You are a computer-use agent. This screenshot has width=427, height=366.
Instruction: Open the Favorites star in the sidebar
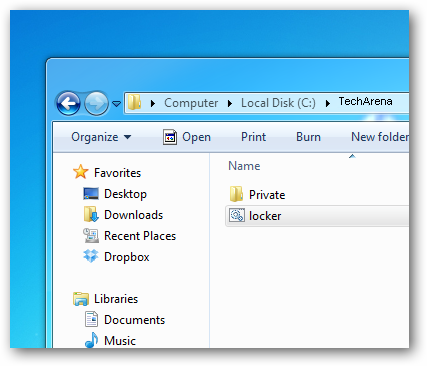click(81, 172)
